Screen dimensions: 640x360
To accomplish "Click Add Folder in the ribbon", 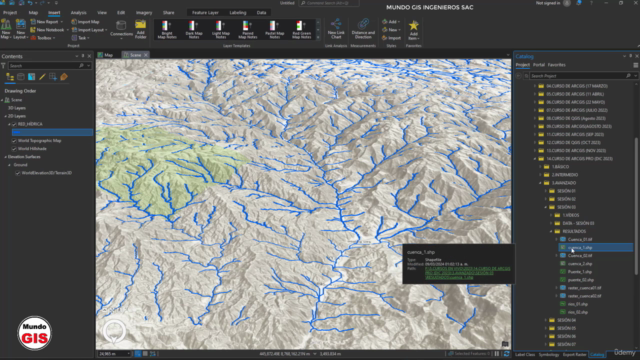I will point(140,29).
